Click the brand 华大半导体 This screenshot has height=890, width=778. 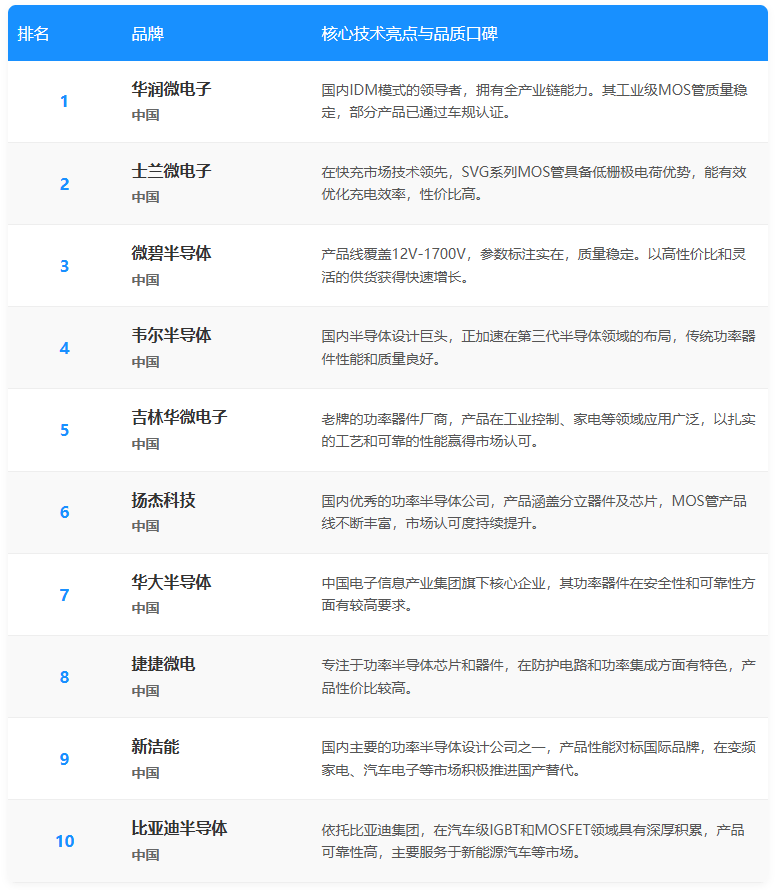(x=171, y=582)
